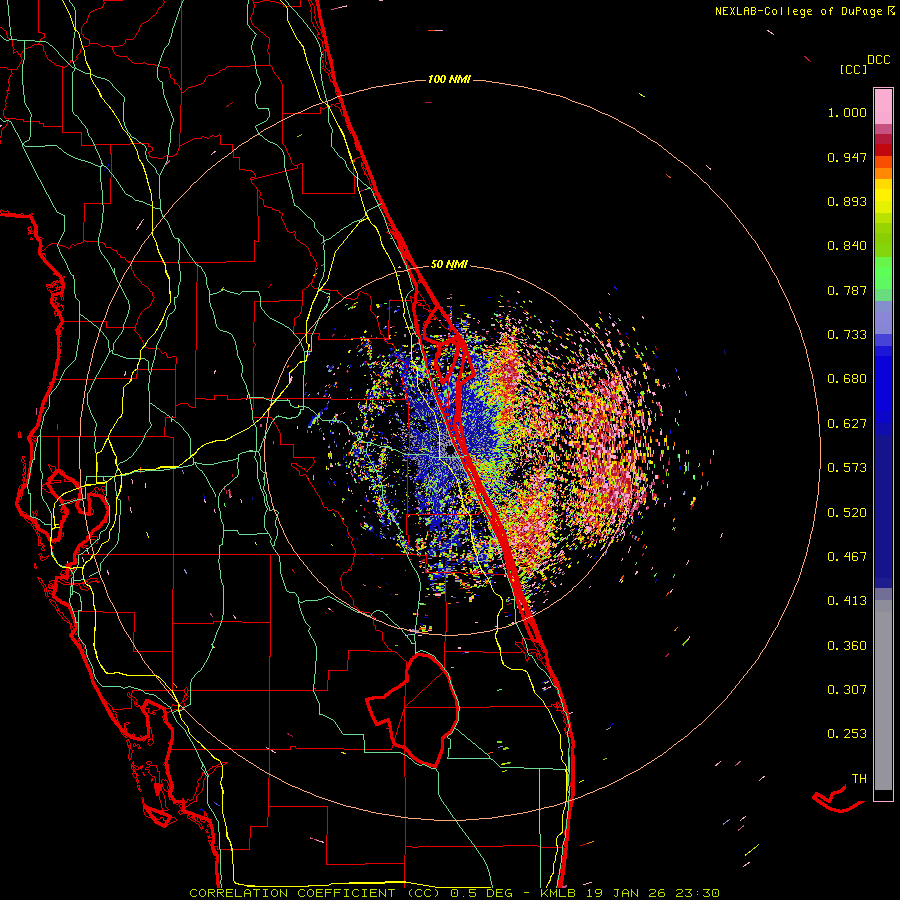Select the 0.840 legend value
Viewport: 900px width, 900px height.
point(847,246)
